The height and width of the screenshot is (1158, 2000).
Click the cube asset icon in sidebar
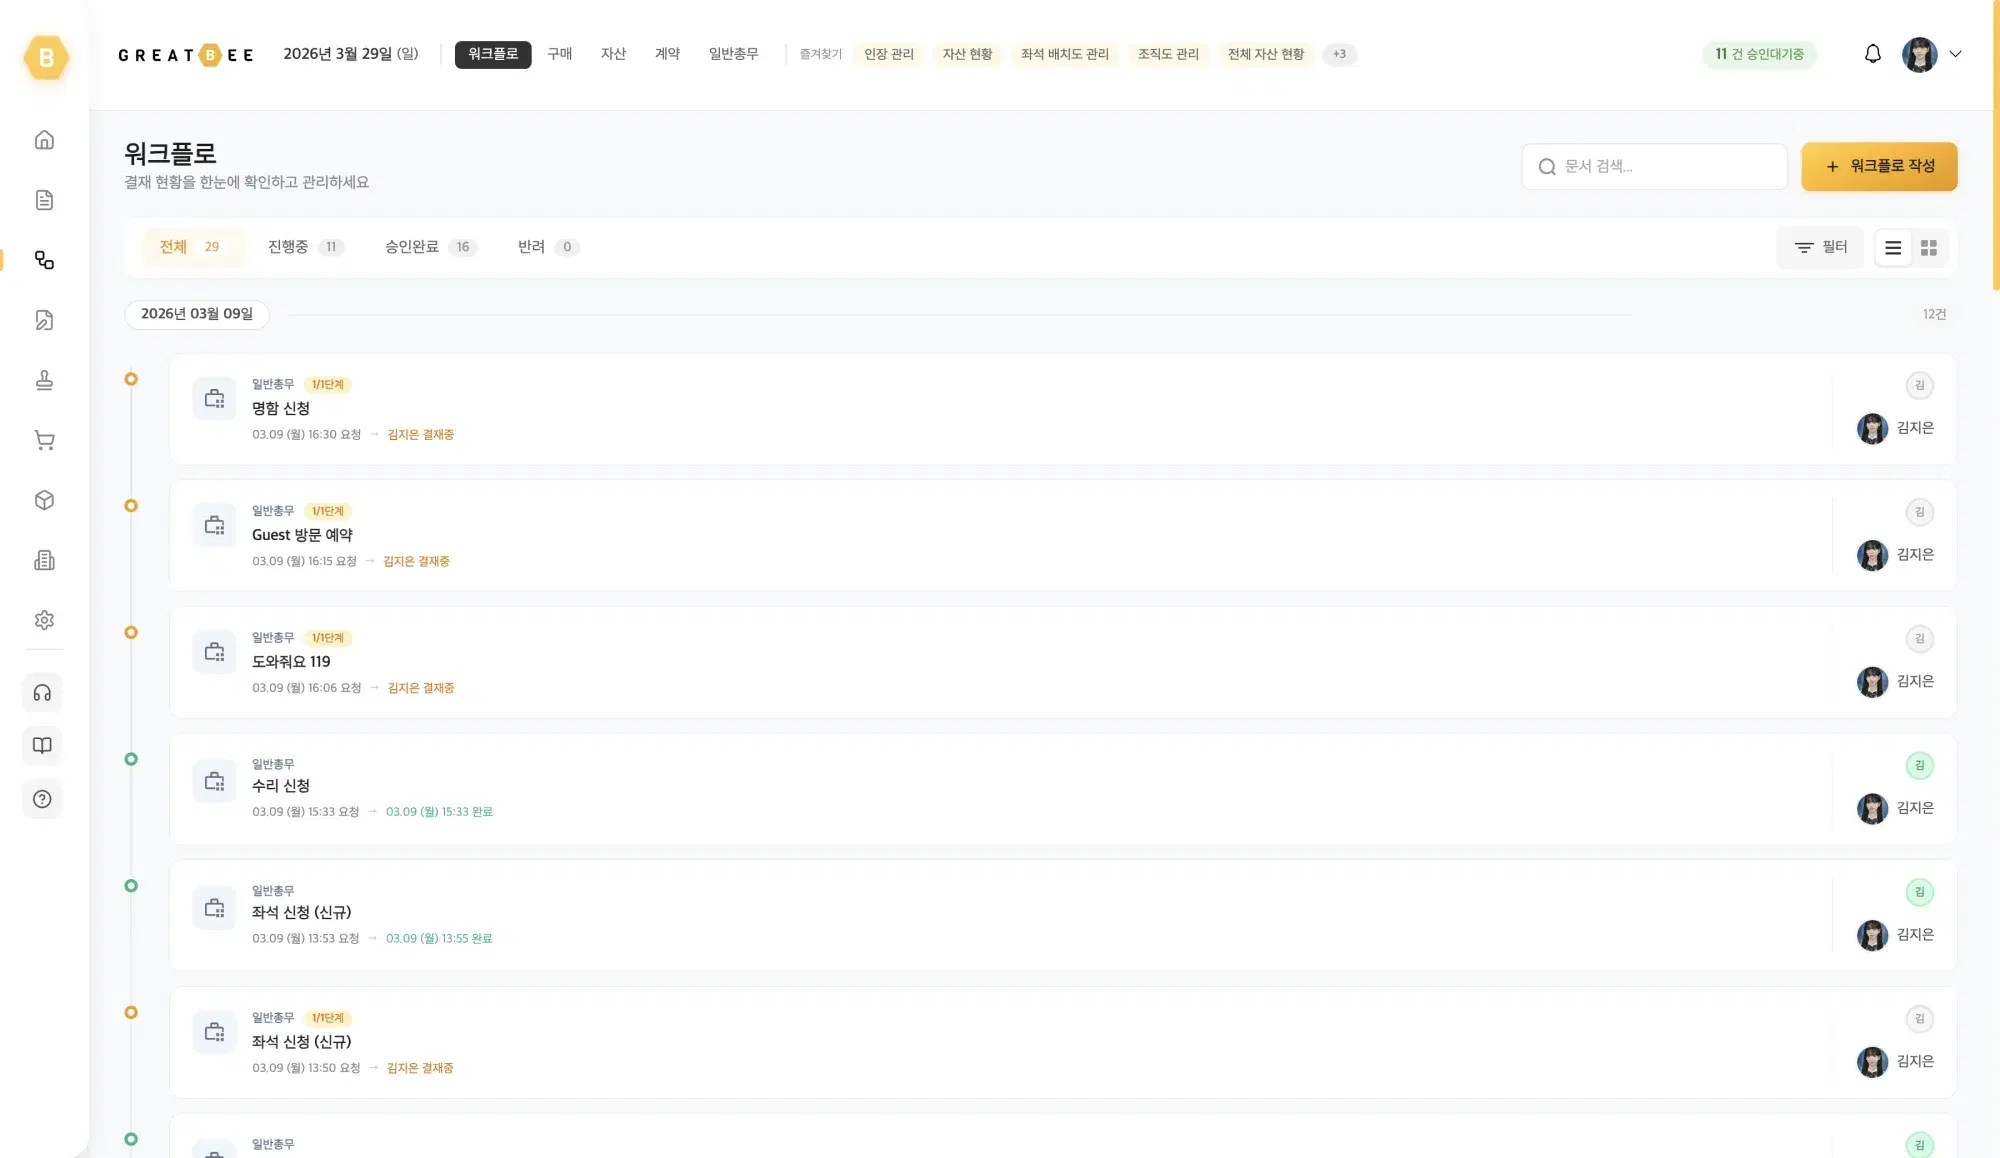(x=44, y=500)
